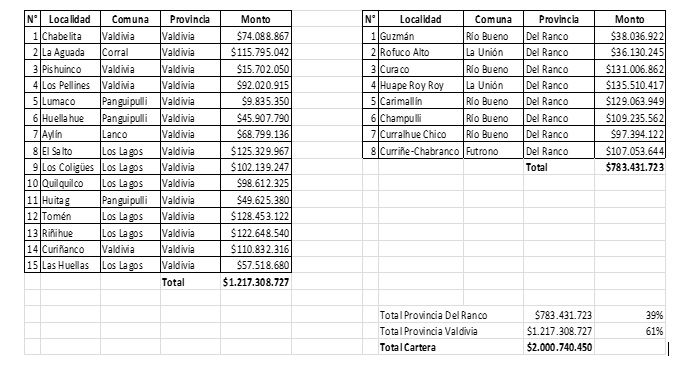682x366 pixels.
Task: Select the Chabelita locality cell
Action: [x=70, y=36]
